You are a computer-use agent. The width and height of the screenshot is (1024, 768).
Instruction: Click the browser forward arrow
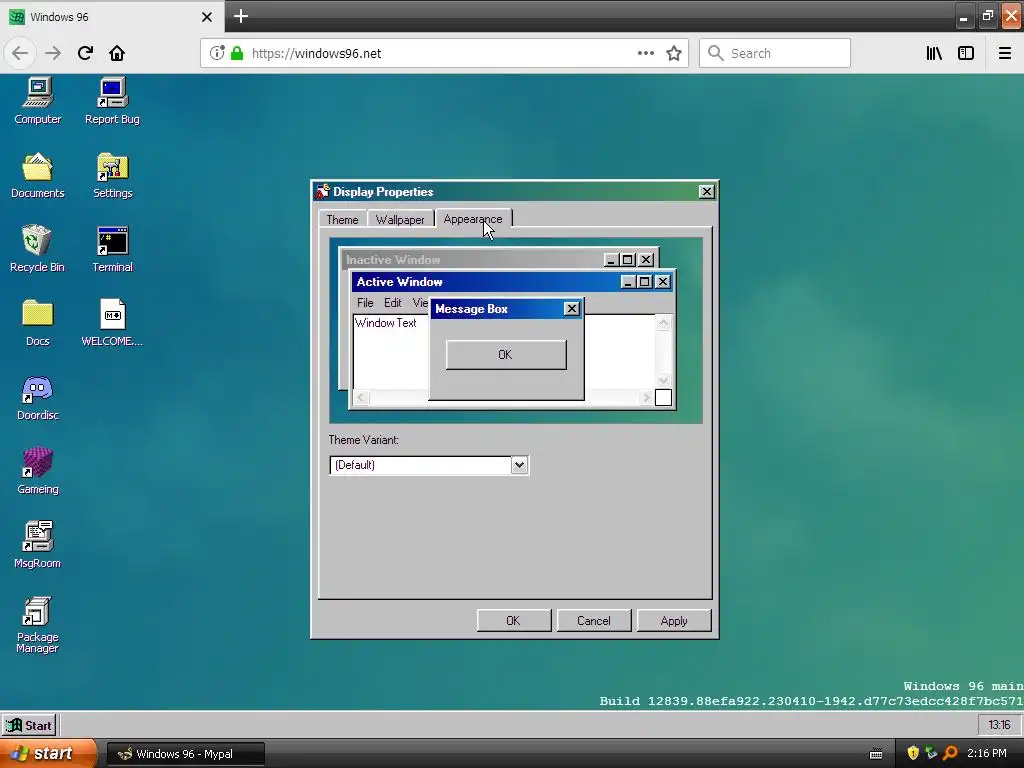(x=53, y=53)
